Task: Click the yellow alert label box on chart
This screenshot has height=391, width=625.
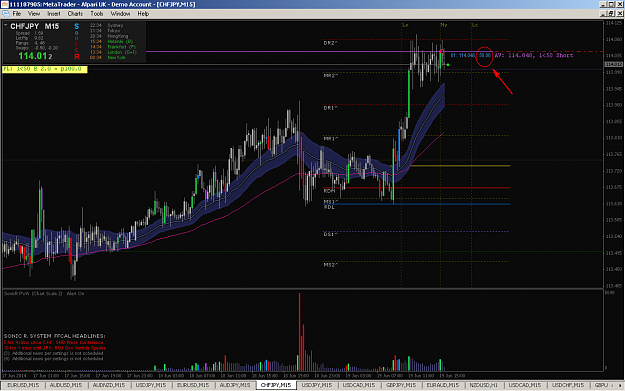Action: point(45,69)
